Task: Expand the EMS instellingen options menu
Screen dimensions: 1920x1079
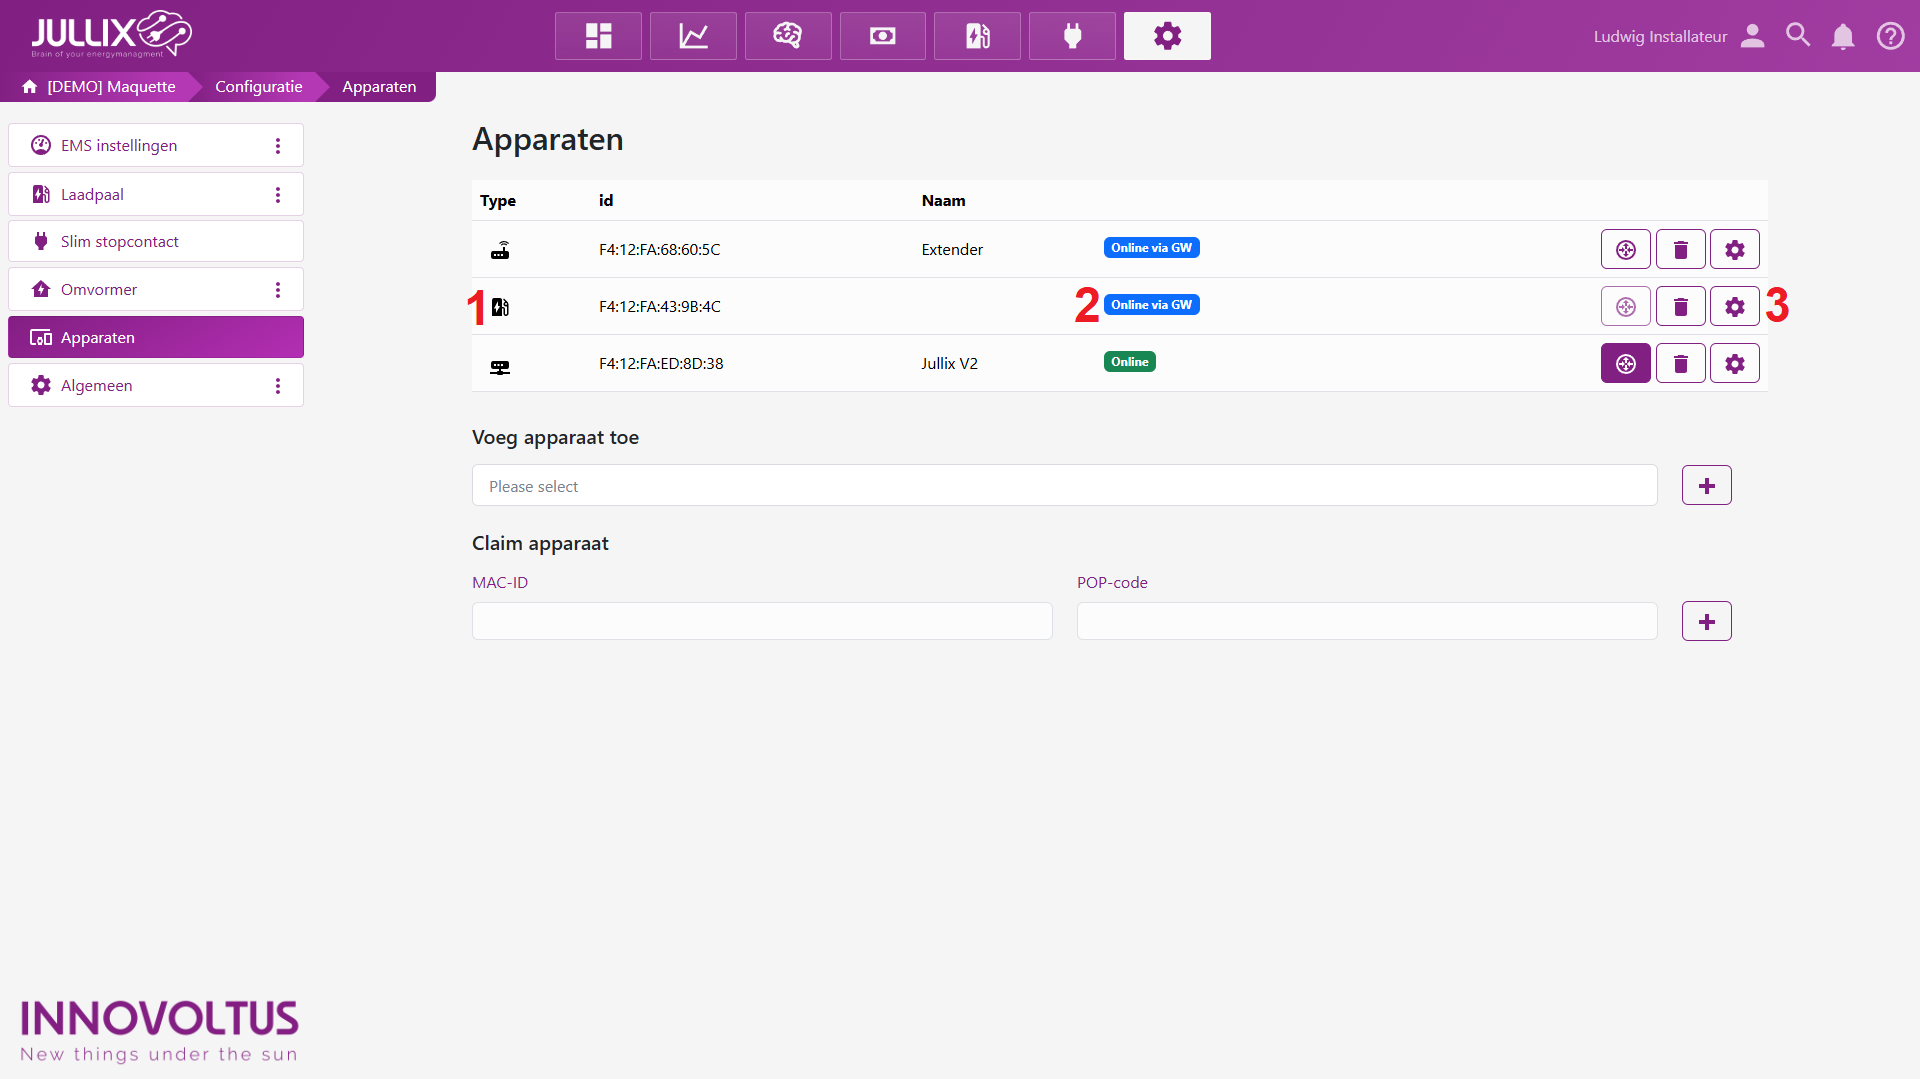Action: (x=278, y=146)
